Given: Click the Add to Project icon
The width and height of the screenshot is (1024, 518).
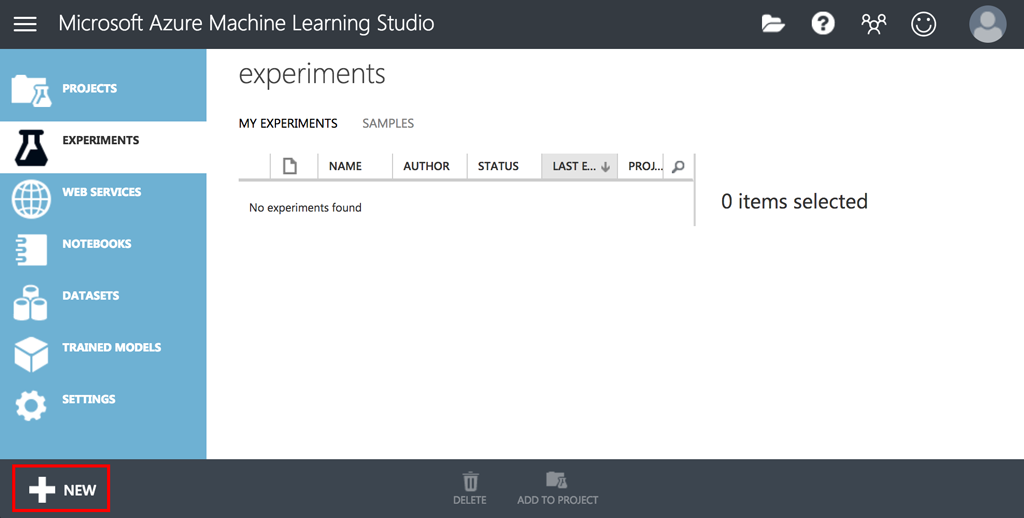Looking at the screenshot, I should 556,480.
